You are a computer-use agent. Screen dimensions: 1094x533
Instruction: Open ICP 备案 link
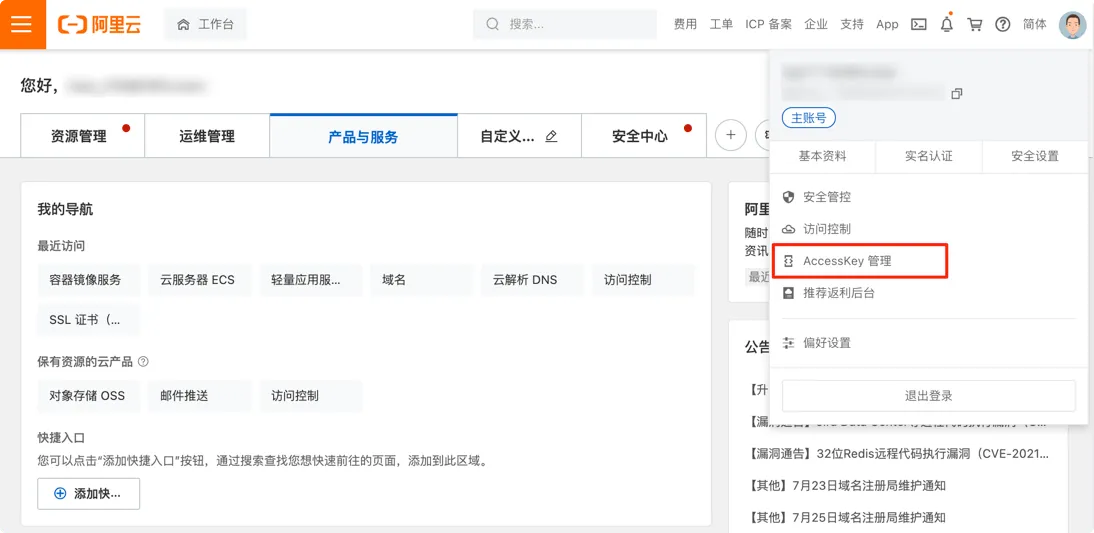768,24
